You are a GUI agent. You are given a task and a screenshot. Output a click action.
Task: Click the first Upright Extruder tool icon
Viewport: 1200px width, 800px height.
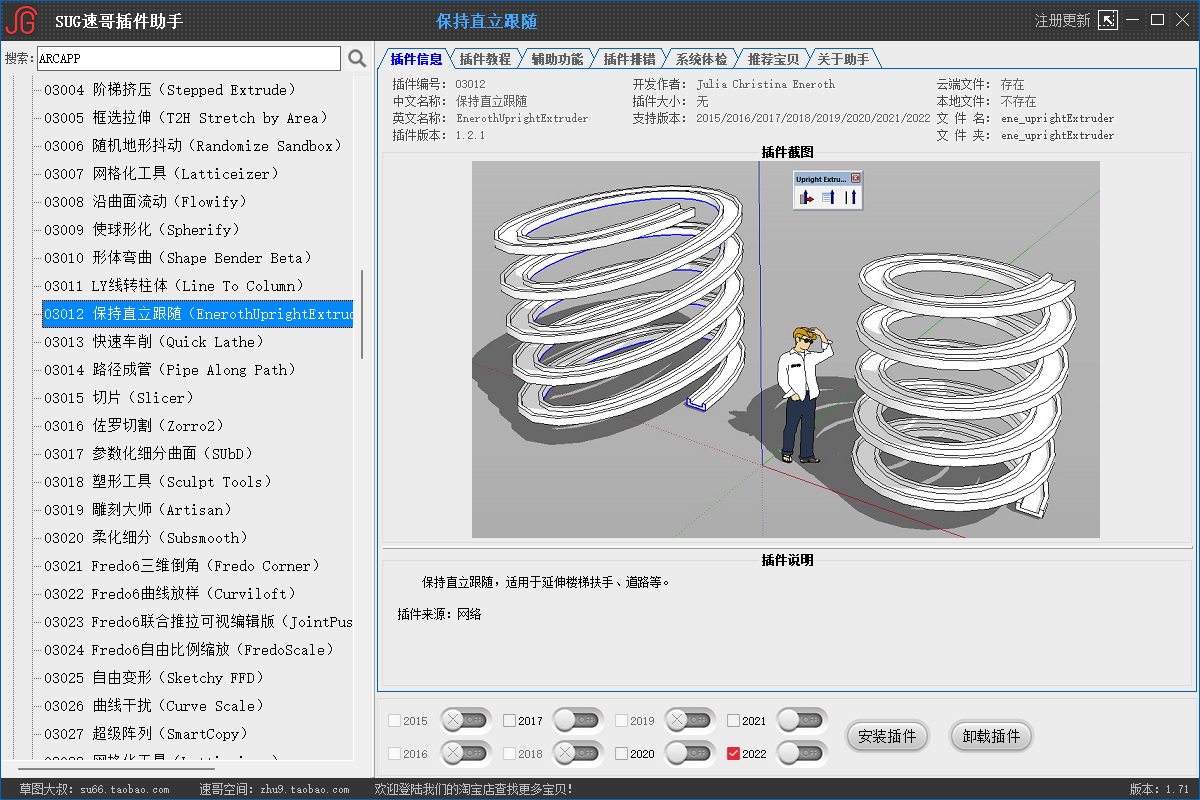point(806,197)
